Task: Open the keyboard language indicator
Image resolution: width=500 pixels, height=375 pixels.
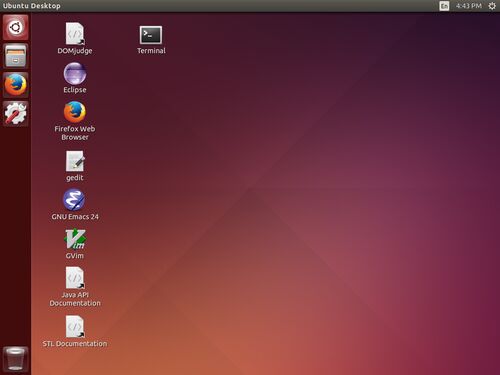Action: pos(444,6)
